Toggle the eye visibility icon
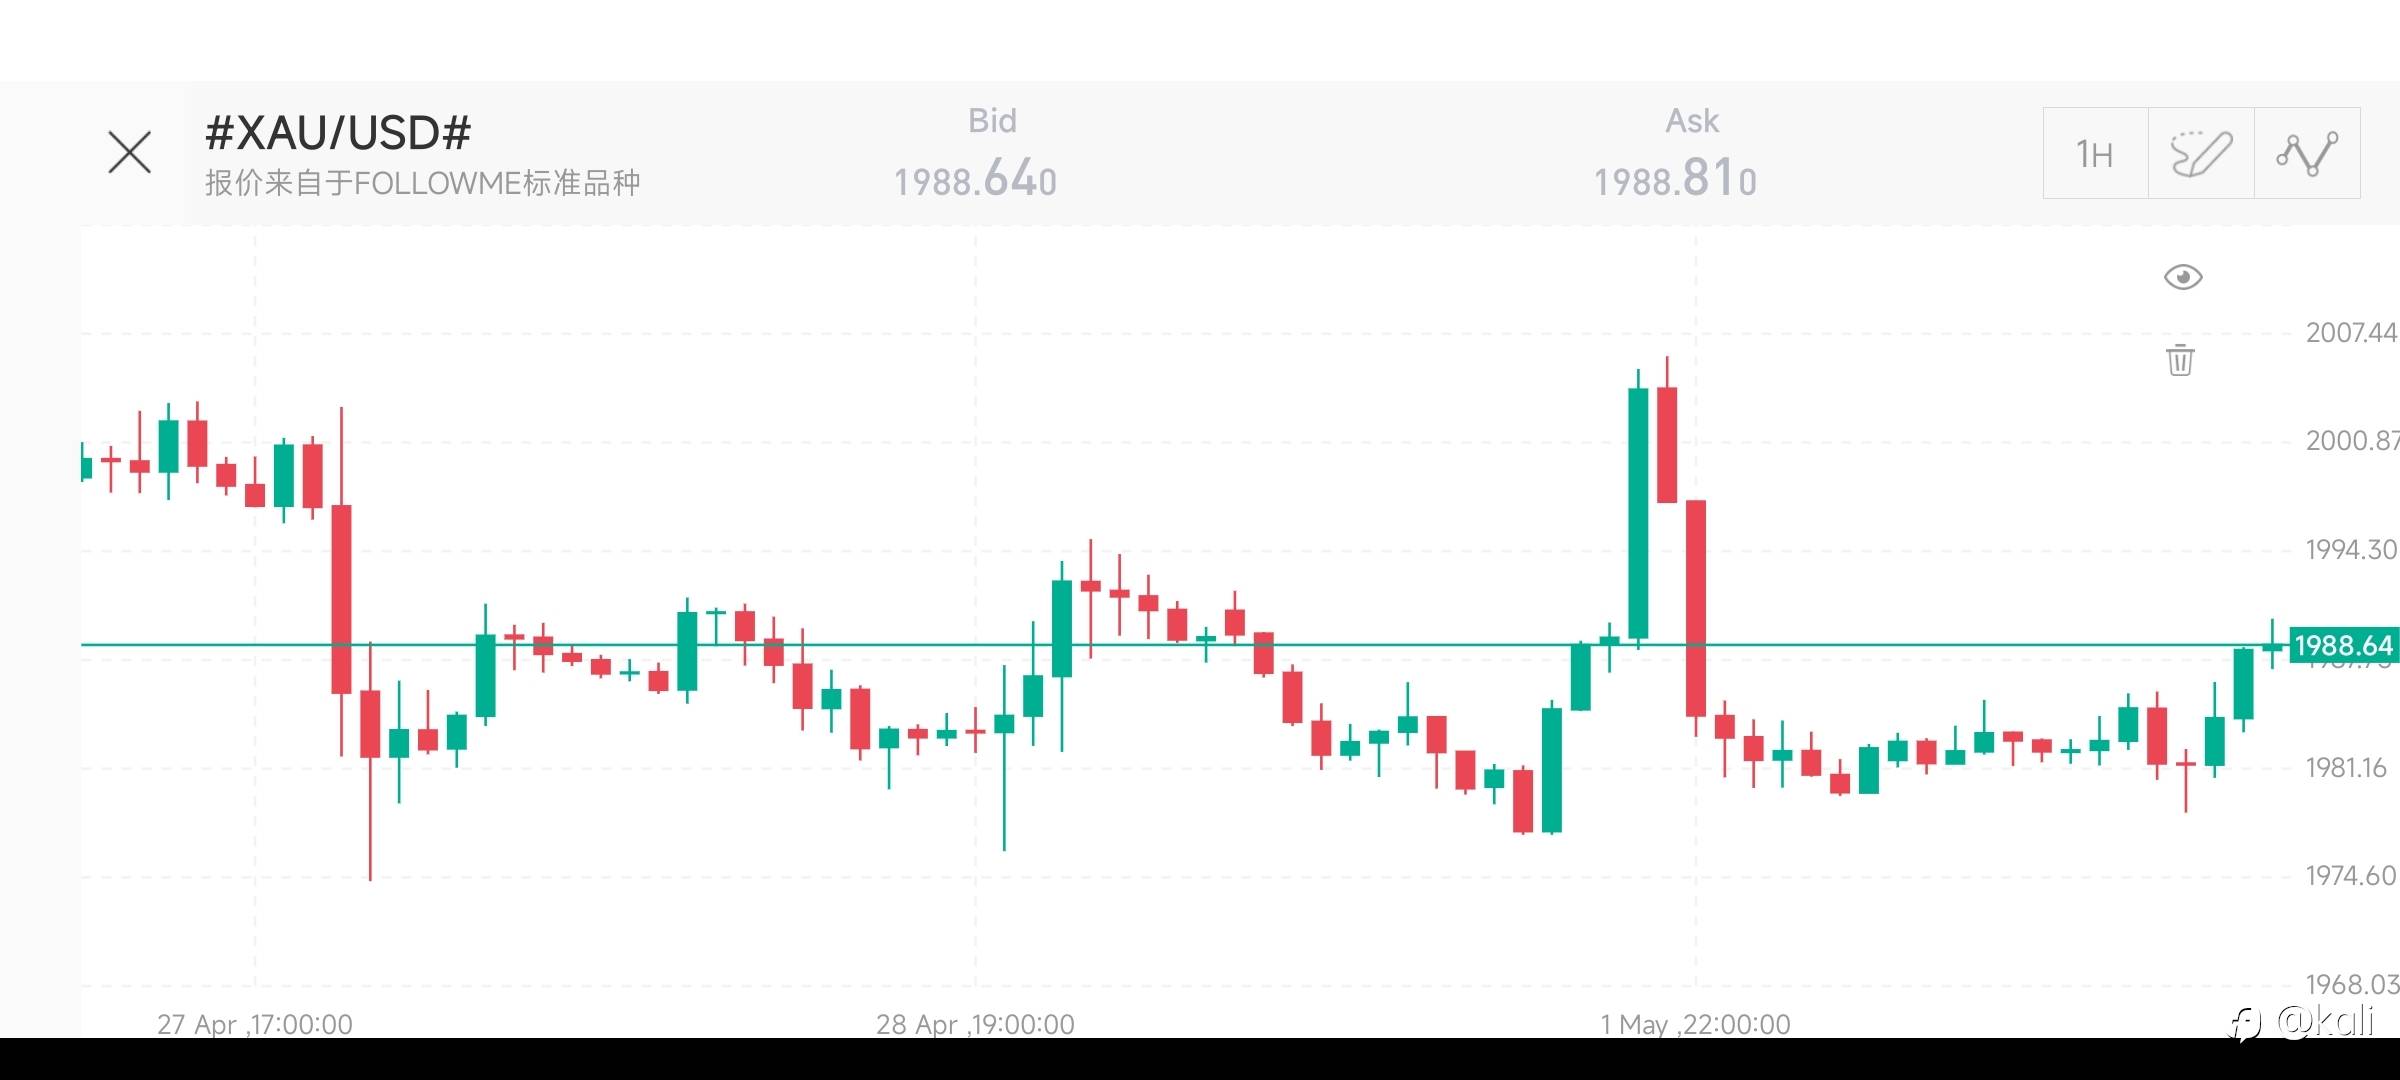The image size is (2400, 1080). click(2182, 277)
